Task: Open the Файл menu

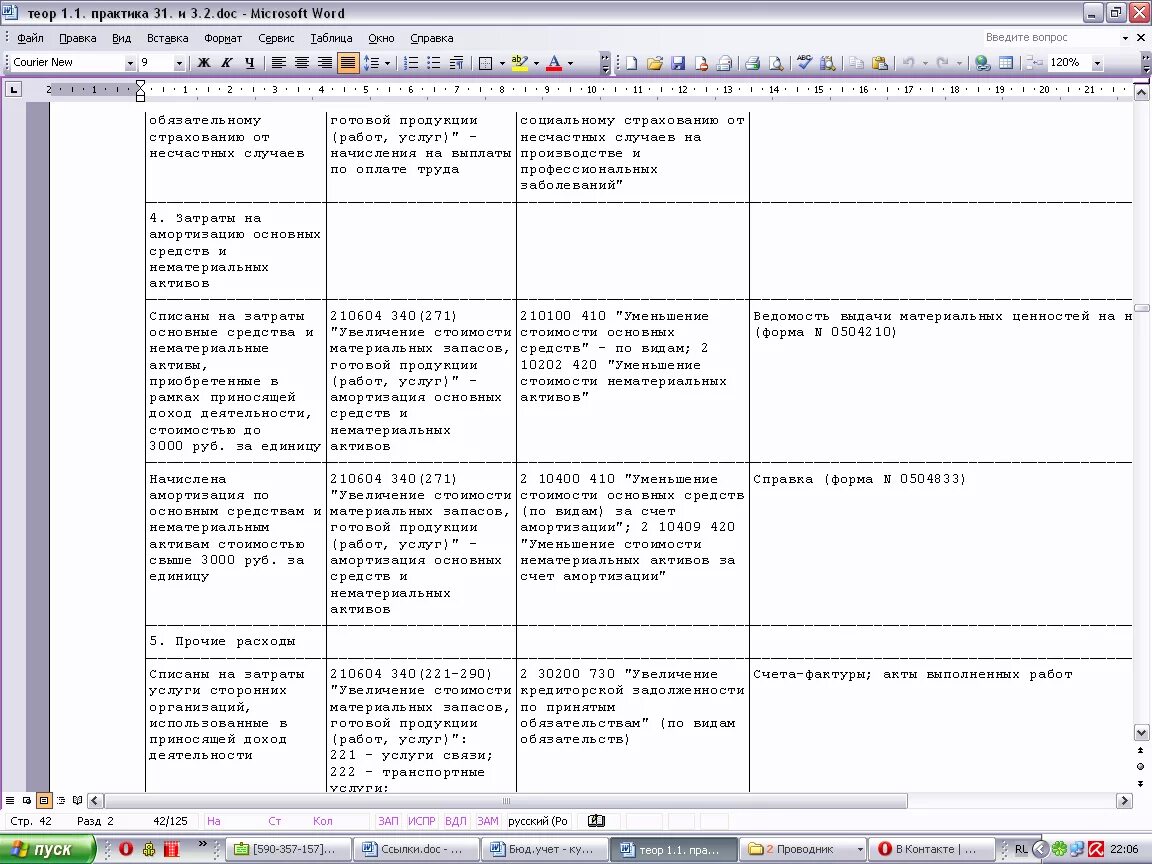Action: click(x=30, y=38)
